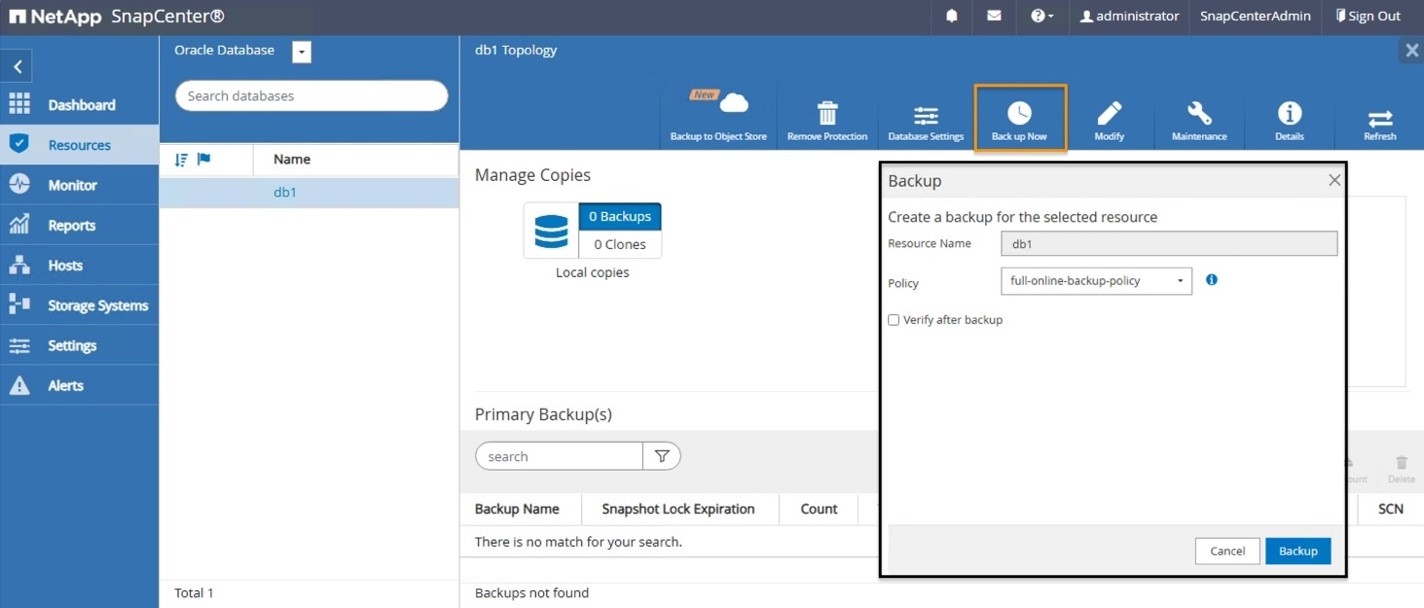Click the Count column header

[x=819, y=509]
